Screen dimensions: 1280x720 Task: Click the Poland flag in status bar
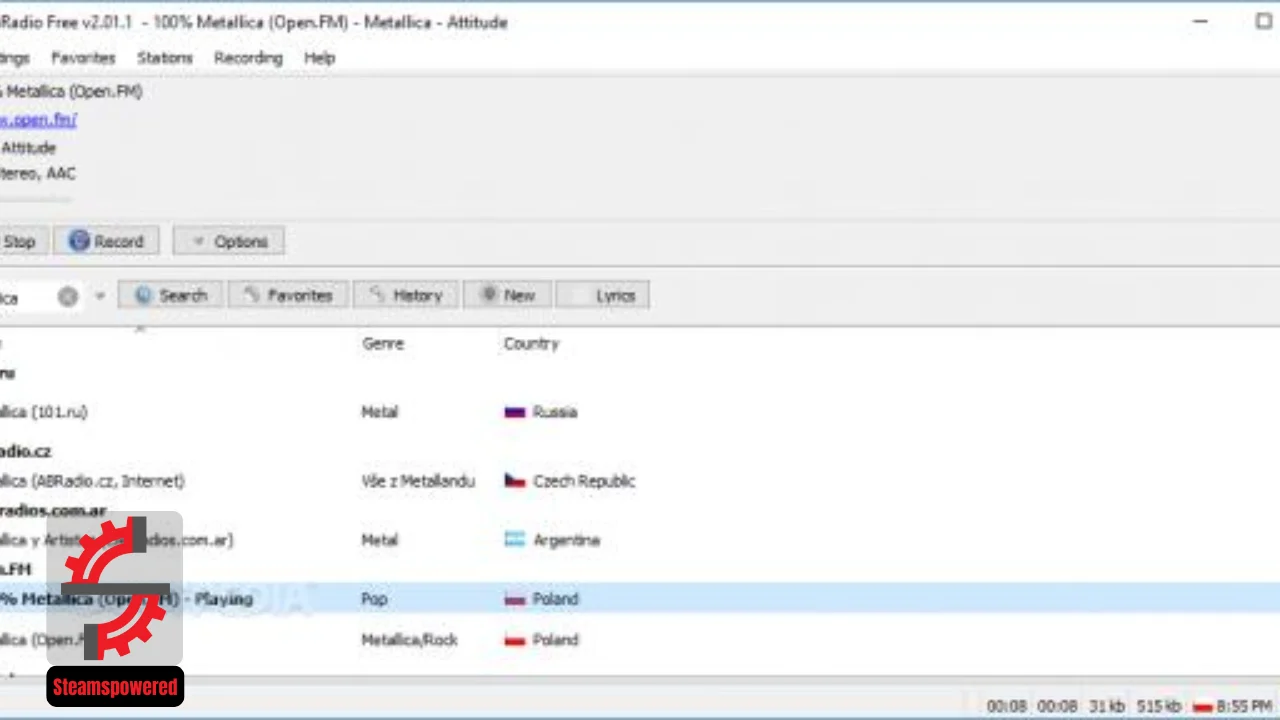click(1203, 707)
